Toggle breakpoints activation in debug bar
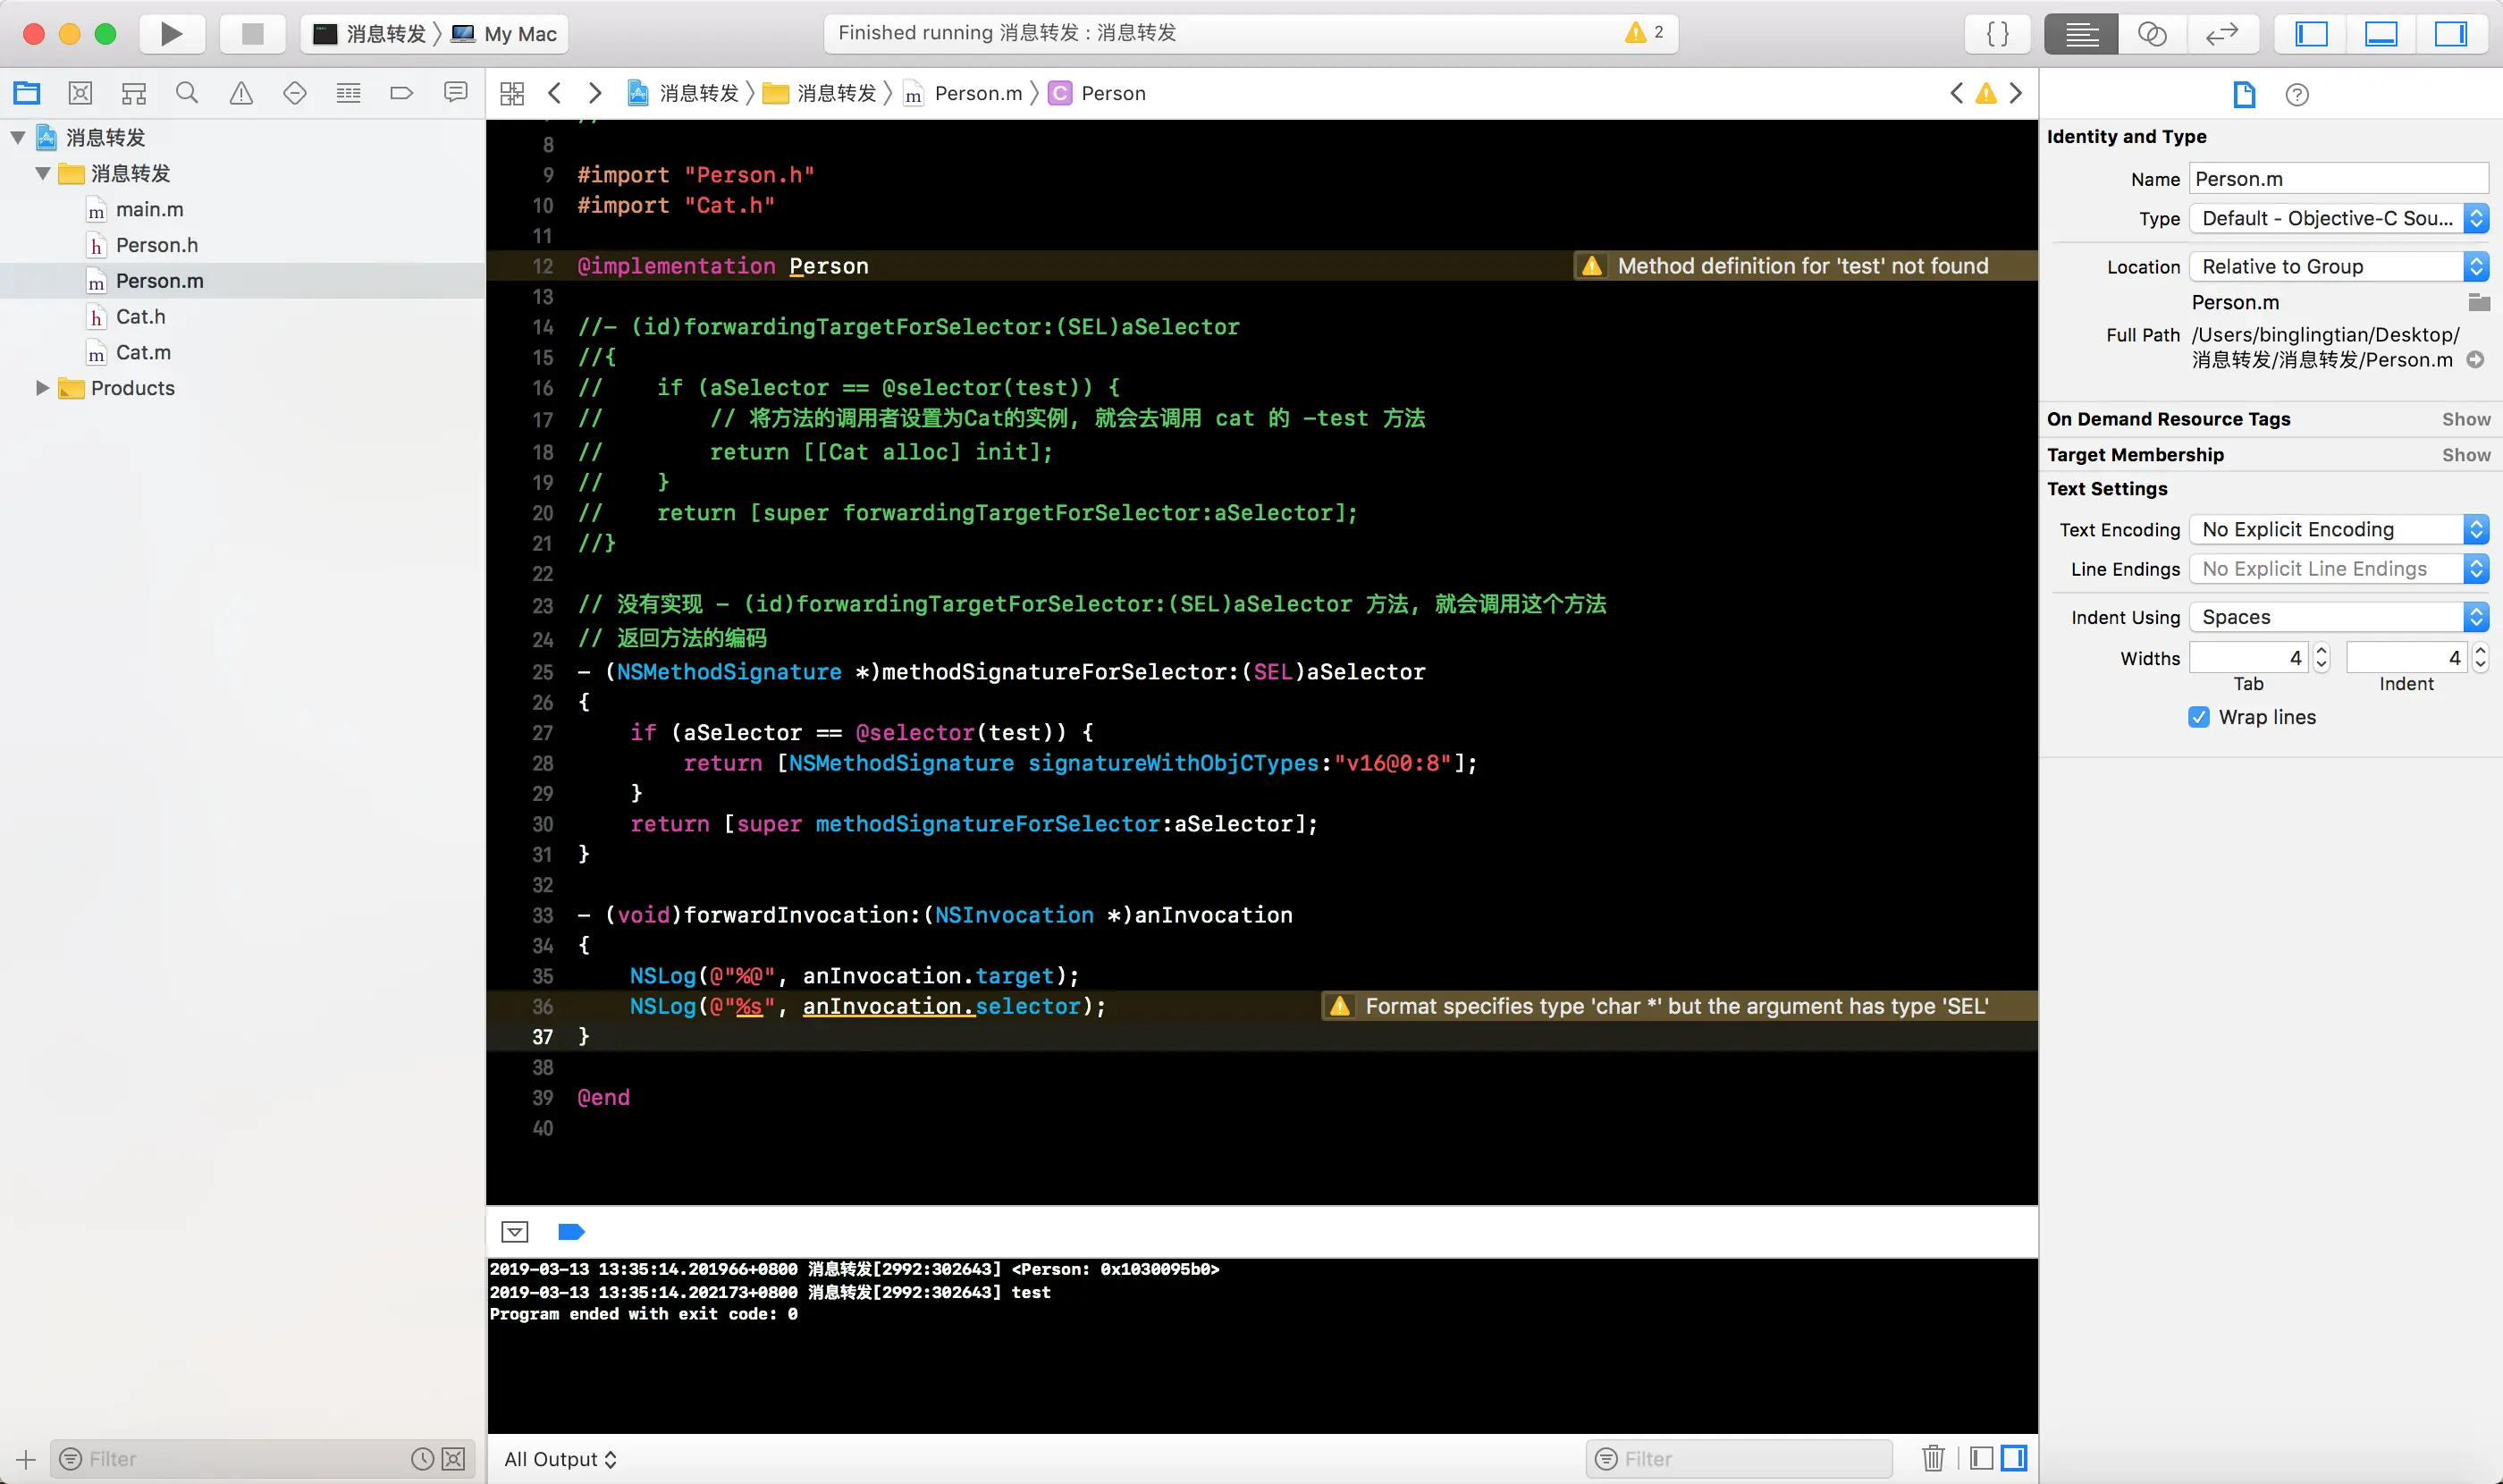 (570, 1232)
